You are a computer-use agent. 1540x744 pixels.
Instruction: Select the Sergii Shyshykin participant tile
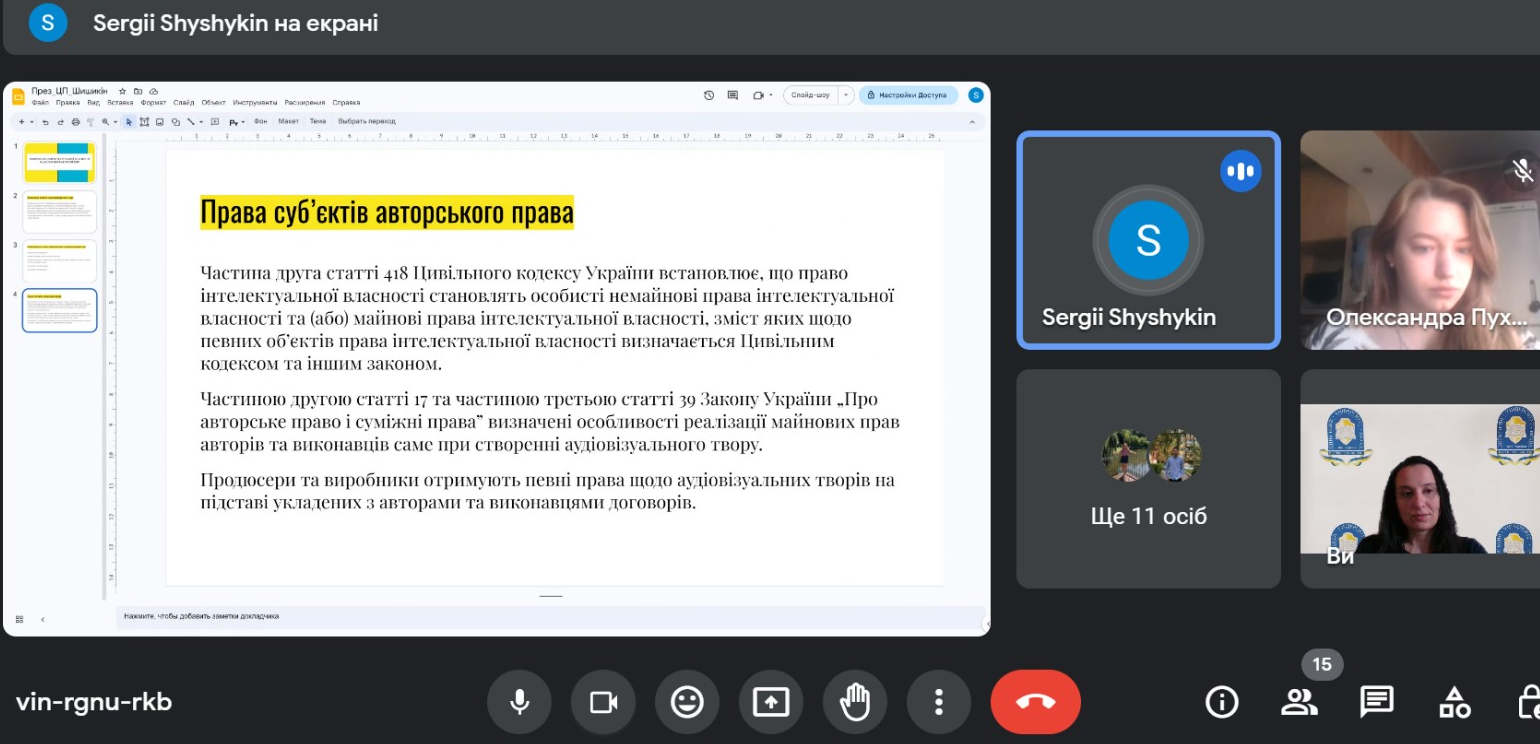1148,241
